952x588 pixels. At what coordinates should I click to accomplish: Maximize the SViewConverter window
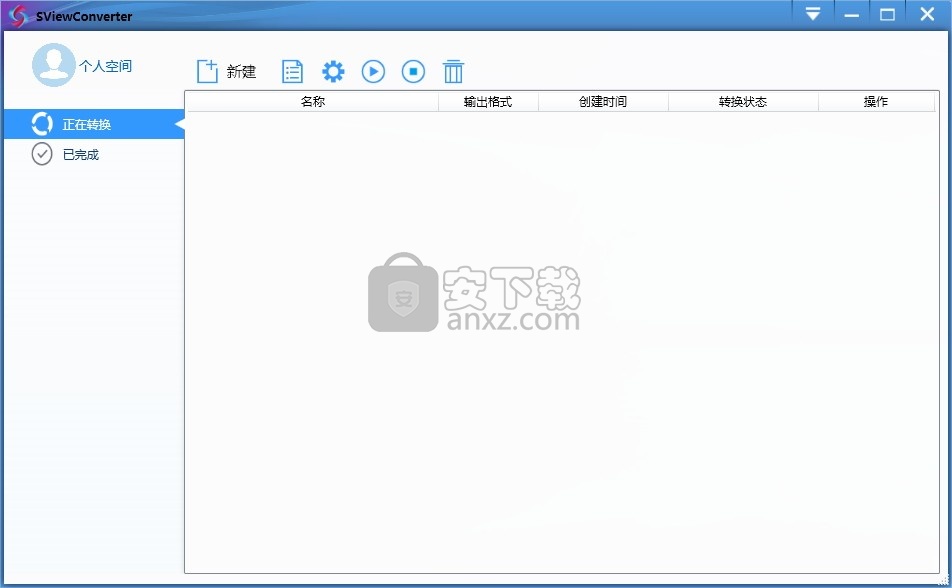click(x=887, y=14)
